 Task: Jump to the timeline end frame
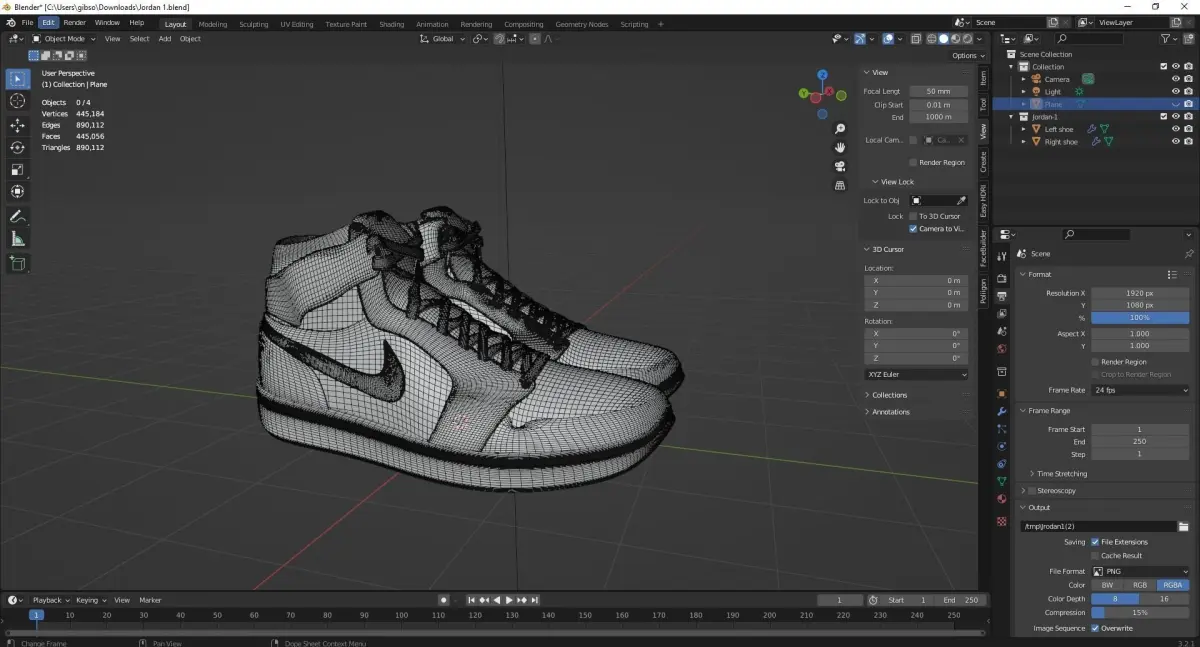(x=534, y=600)
